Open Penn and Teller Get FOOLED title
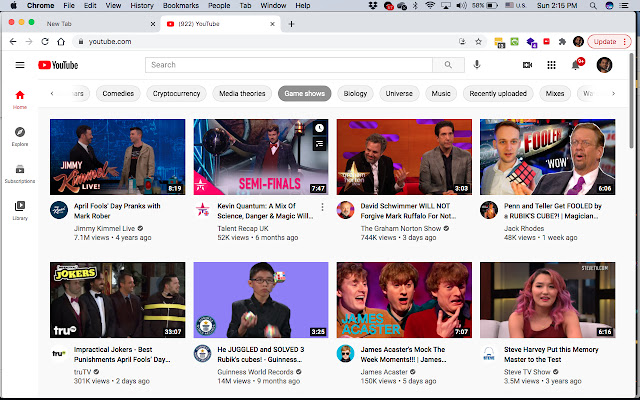The image size is (640, 400). point(553,211)
